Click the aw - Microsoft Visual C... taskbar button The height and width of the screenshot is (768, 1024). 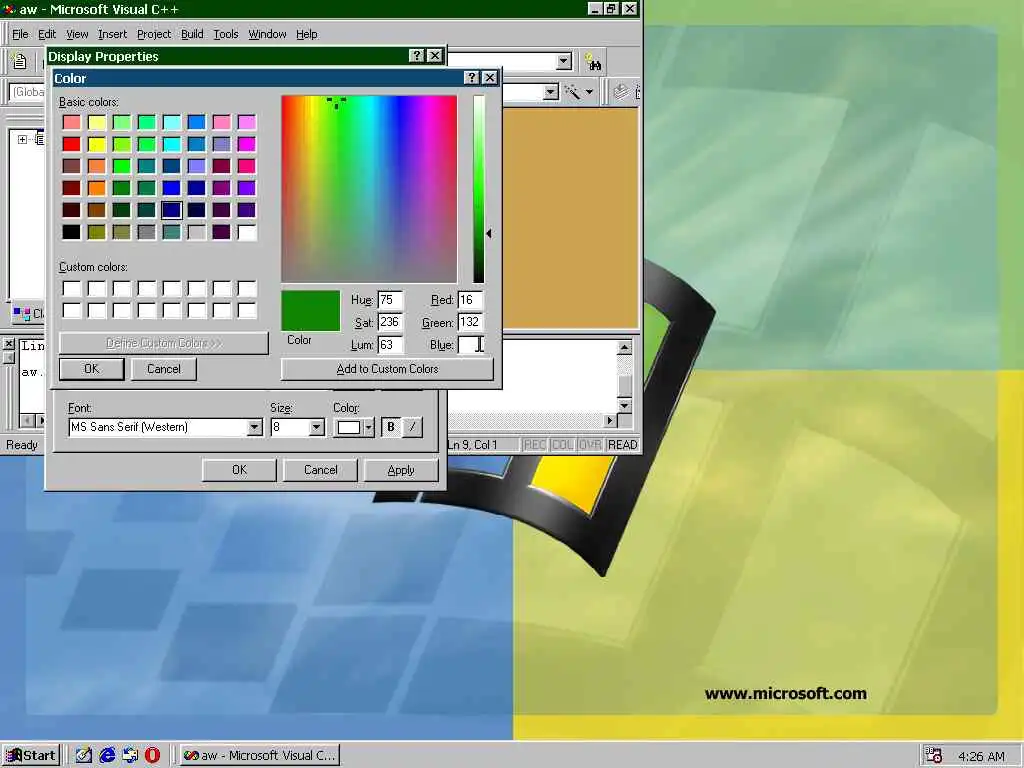pyautogui.click(x=259, y=756)
